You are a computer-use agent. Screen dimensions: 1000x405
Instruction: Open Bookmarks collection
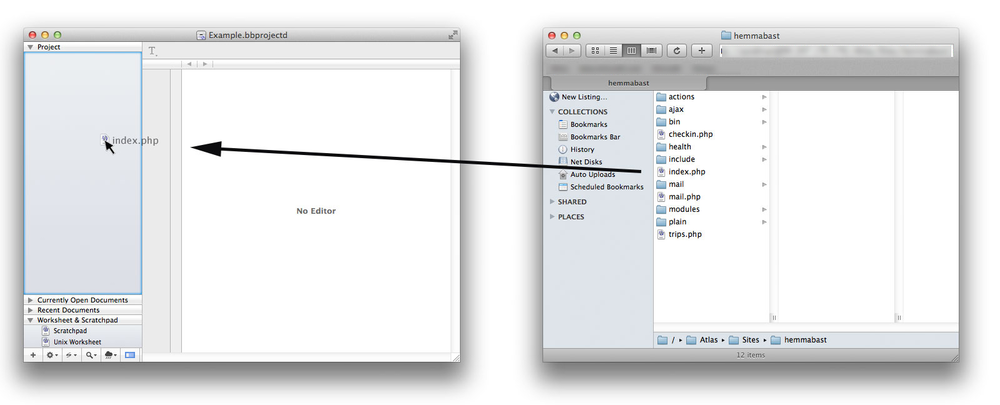(582, 124)
